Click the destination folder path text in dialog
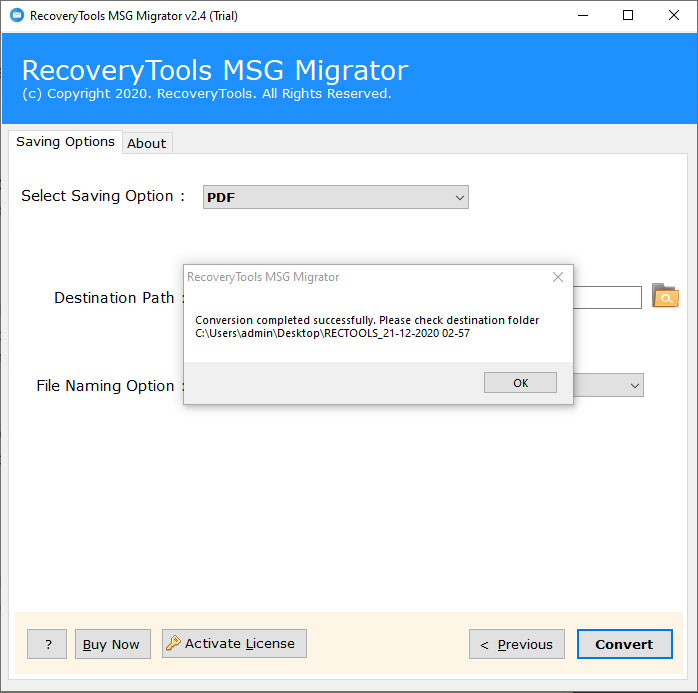Screen dimensions: 698x693 [x=332, y=333]
